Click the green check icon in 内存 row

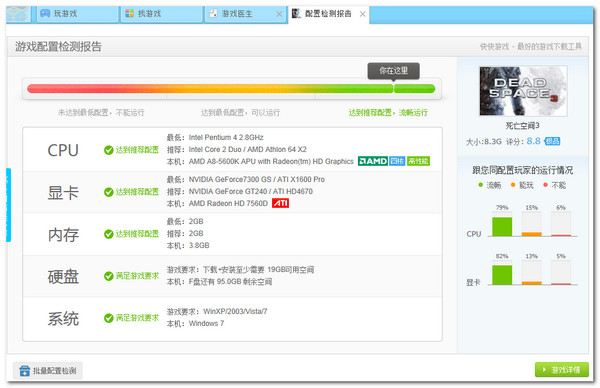[x=109, y=234]
